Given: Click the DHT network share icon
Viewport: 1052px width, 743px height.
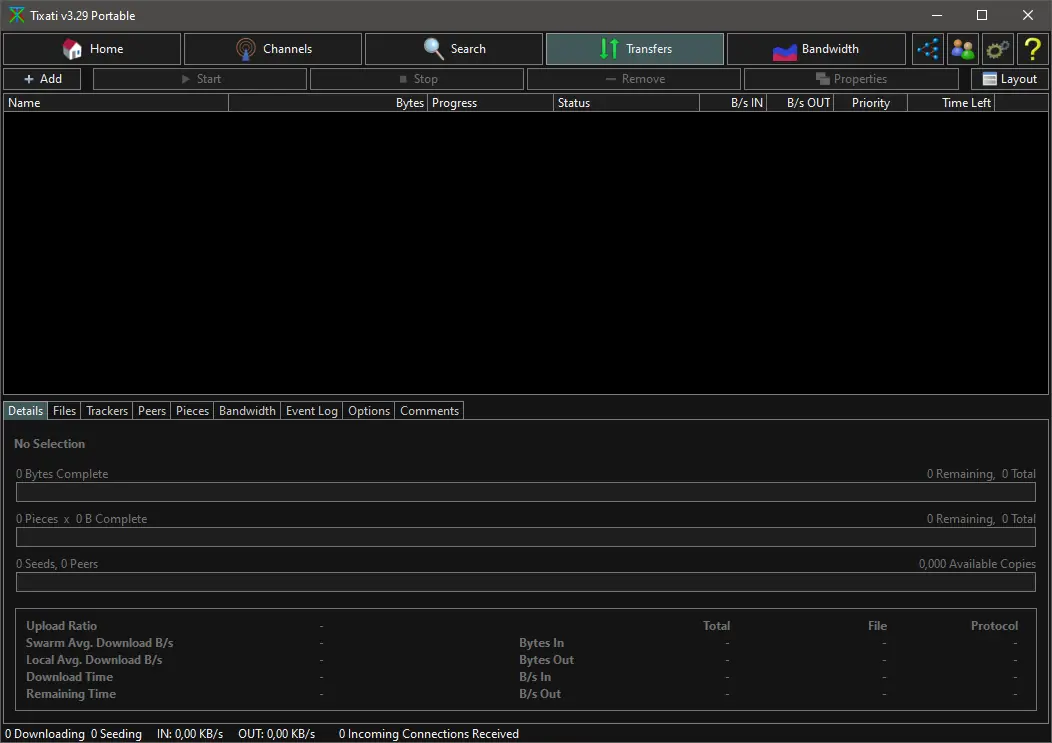Looking at the screenshot, I should coord(928,49).
